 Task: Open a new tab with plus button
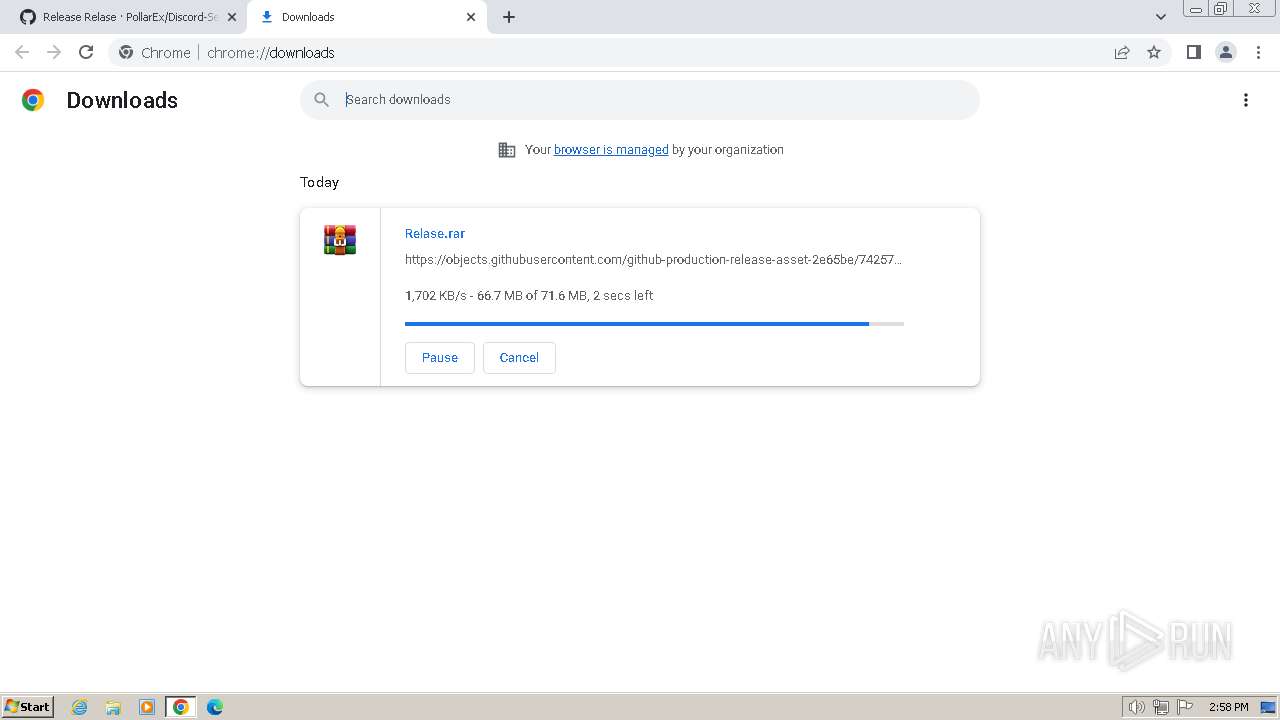pyautogui.click(x=509, y=17)
